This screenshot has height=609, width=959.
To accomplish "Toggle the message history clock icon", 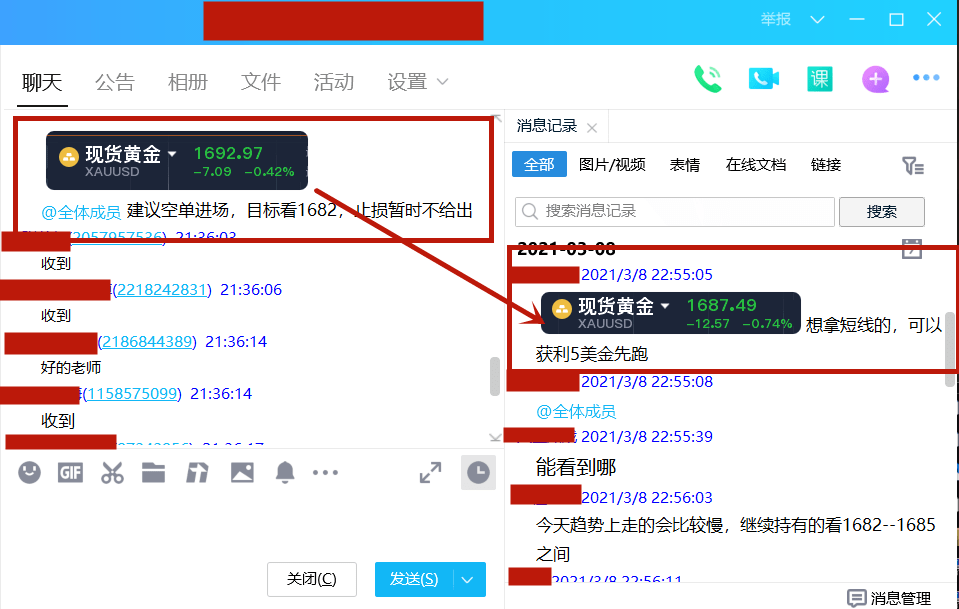I will 478,473.
